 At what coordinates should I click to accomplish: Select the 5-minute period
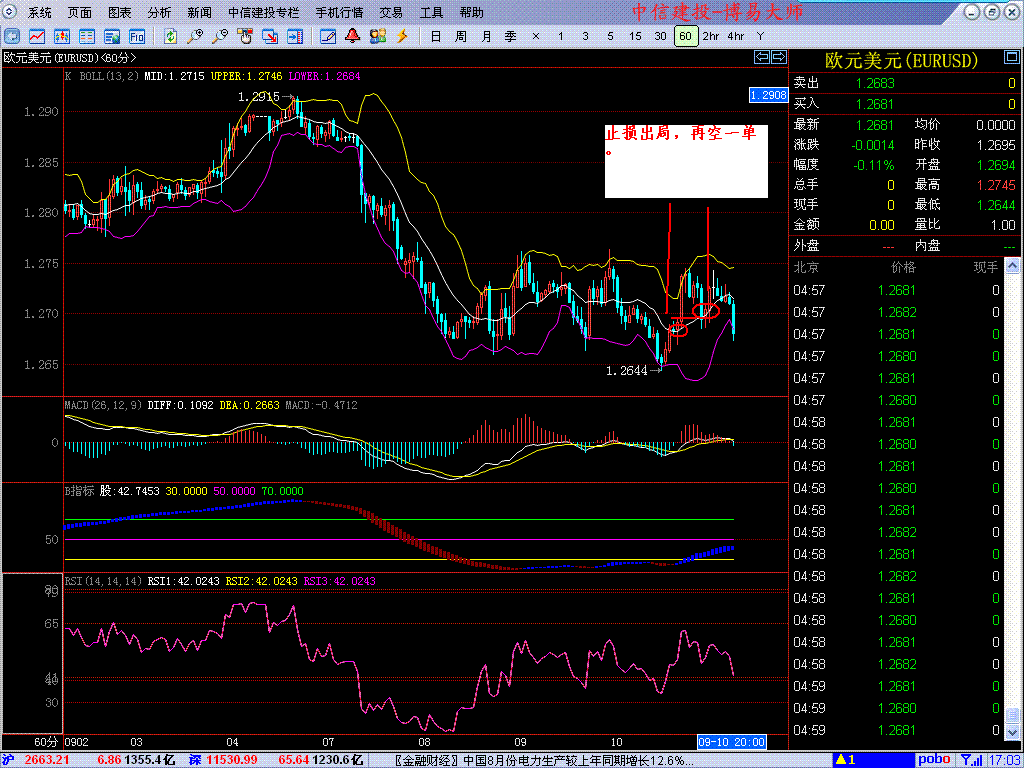pos(610,37)
